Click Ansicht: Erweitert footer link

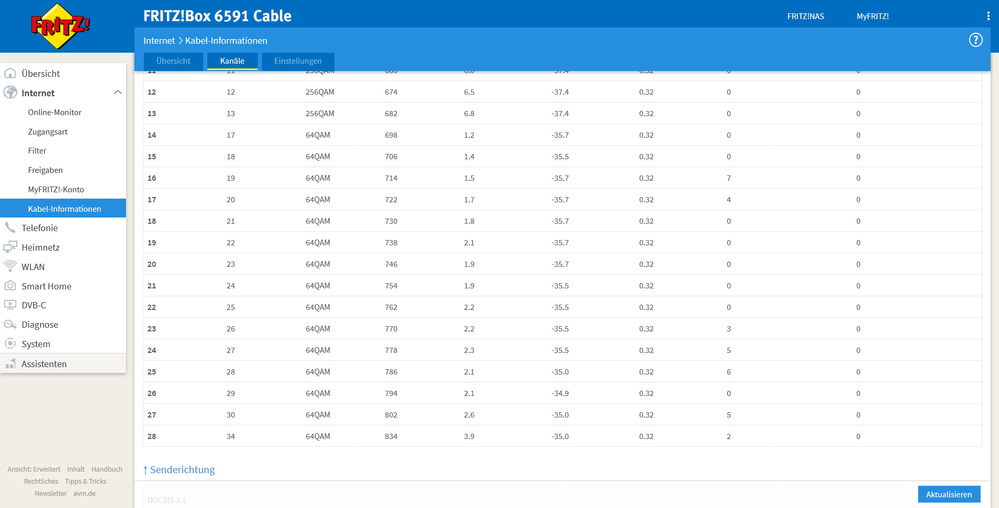[x=34, y=469]
